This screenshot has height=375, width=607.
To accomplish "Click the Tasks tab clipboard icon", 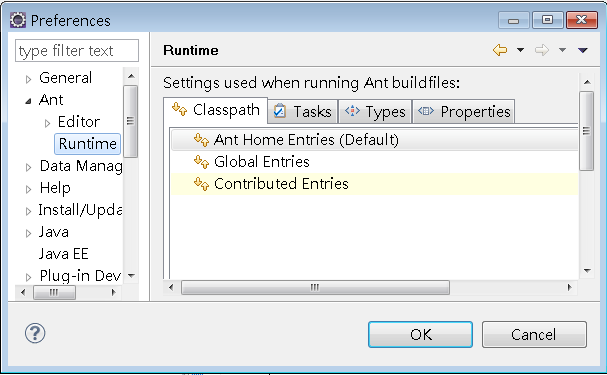I will [x=279, y=111].
